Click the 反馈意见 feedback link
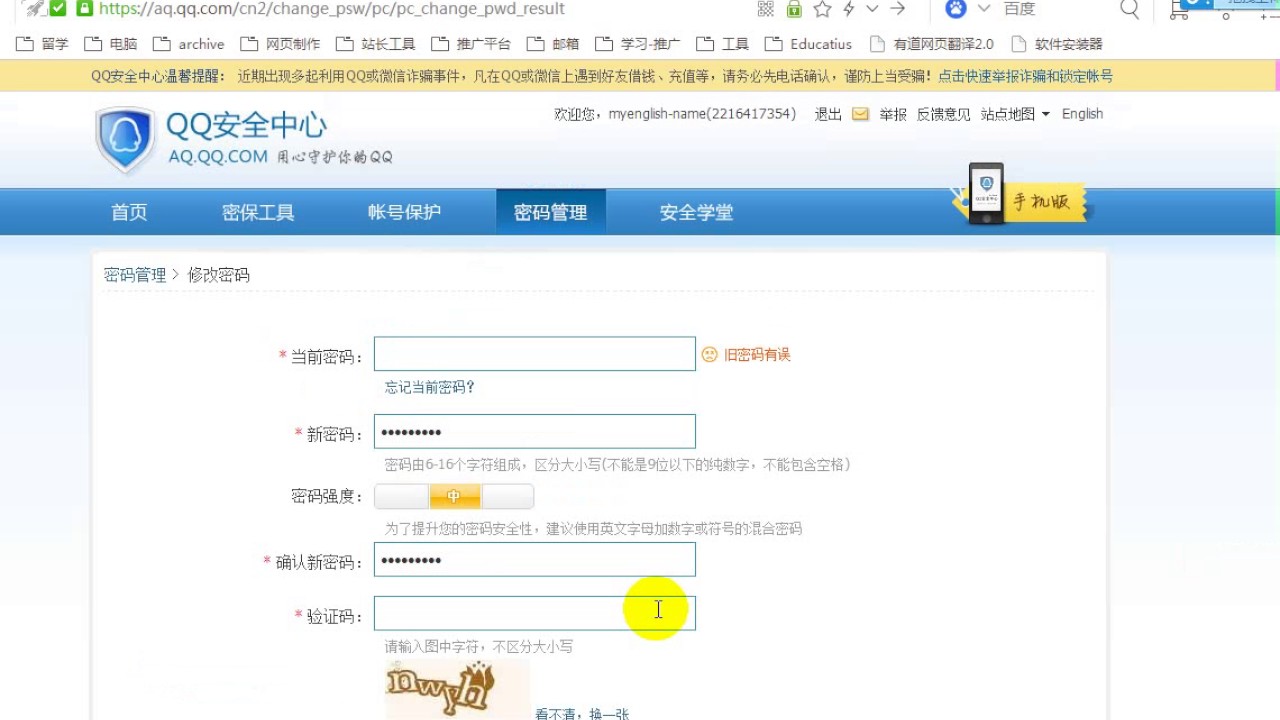The height and width of the screenshot is (720, 1280). pyautogui.click(x=943, y=114)
